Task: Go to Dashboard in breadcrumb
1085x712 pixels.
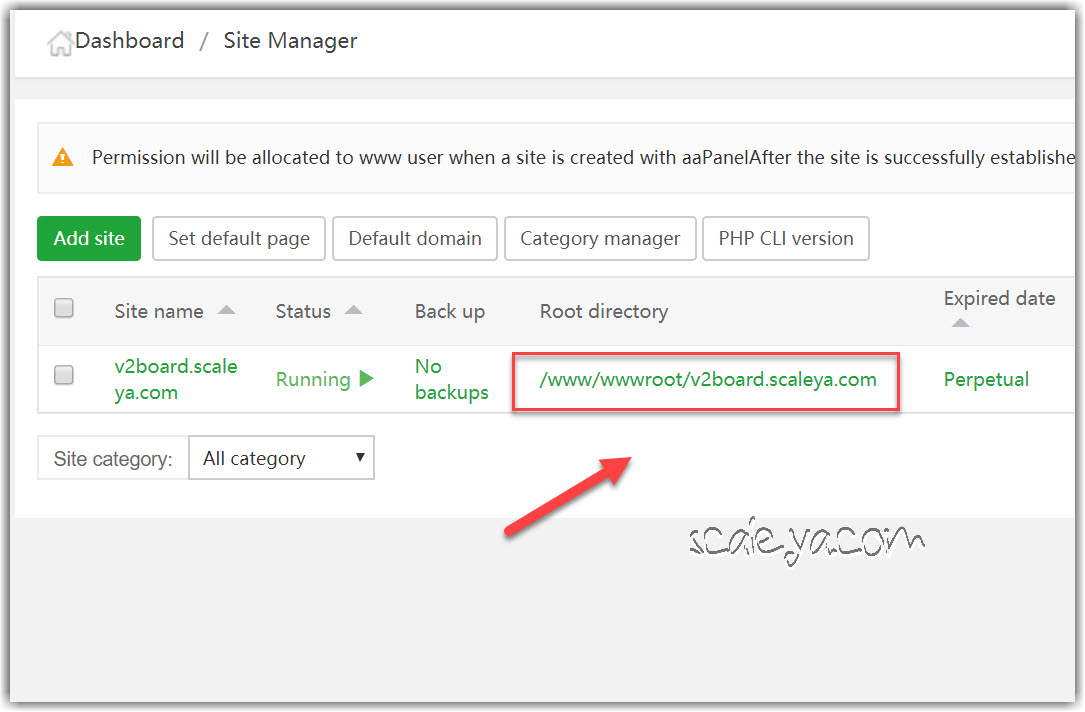Action: click(x=129, y=41)
